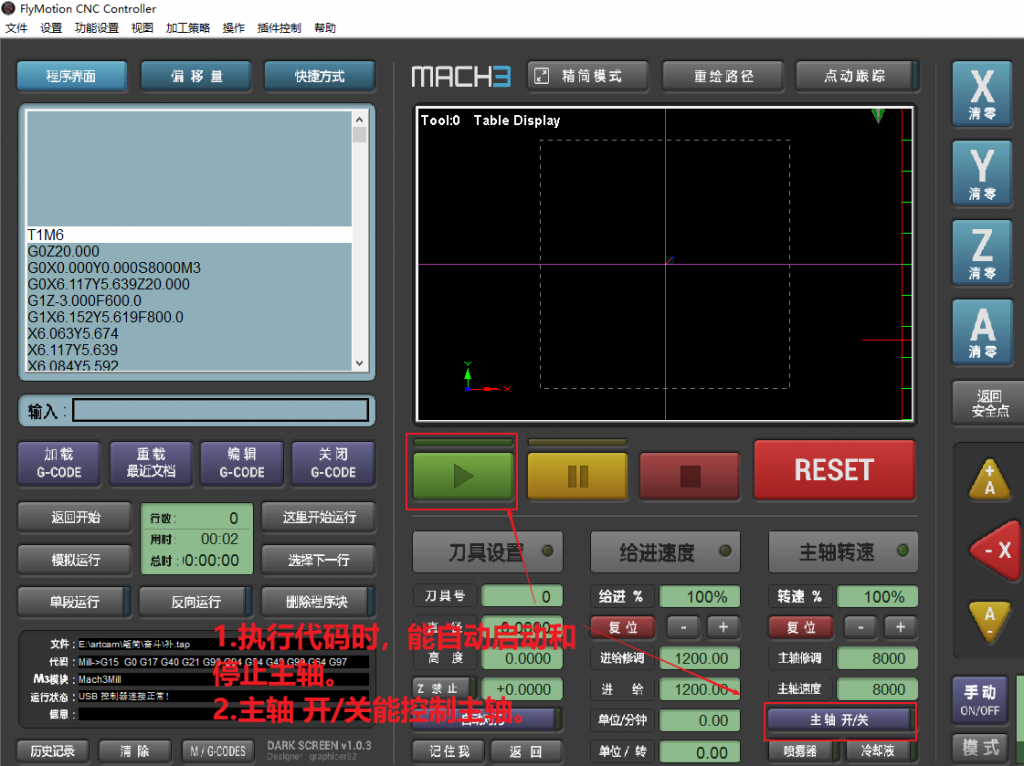Open the 功能设置 menu

click(x=97, y=28)
